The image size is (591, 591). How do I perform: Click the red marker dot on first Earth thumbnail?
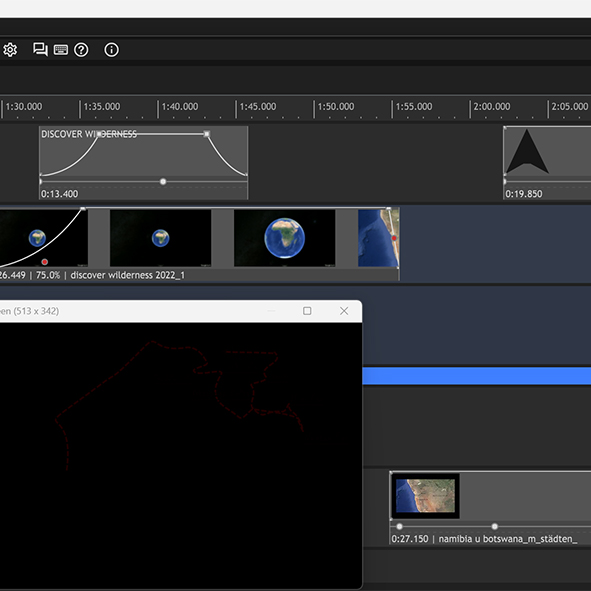click(44, 262)
